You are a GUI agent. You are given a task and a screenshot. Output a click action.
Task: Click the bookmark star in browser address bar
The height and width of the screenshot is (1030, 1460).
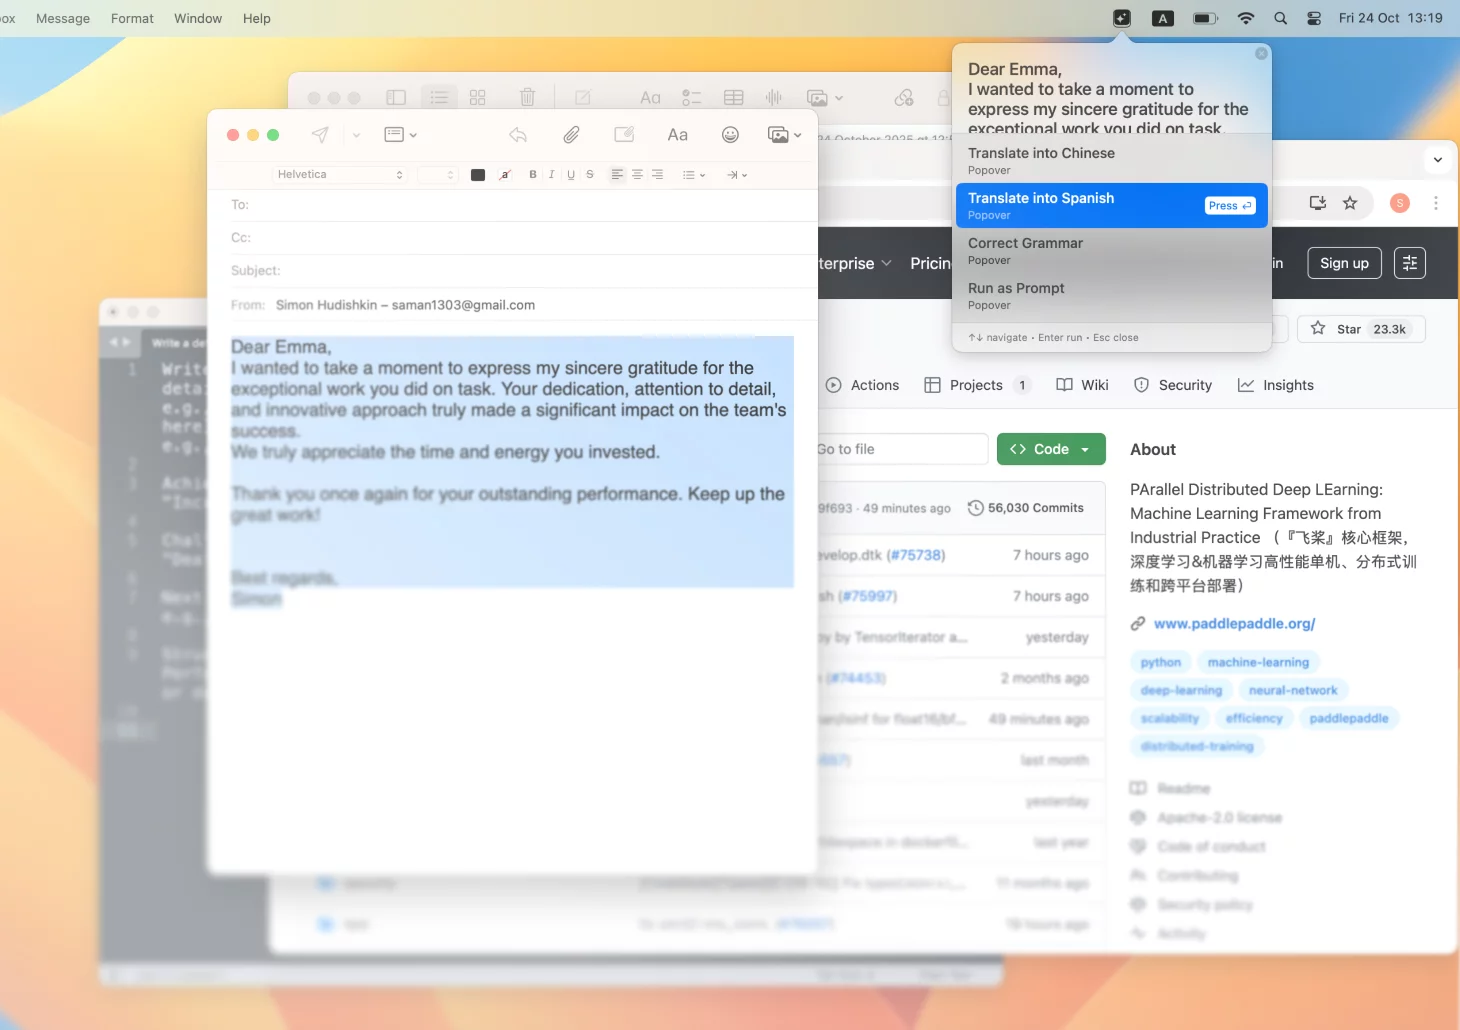coord(1350,203)
